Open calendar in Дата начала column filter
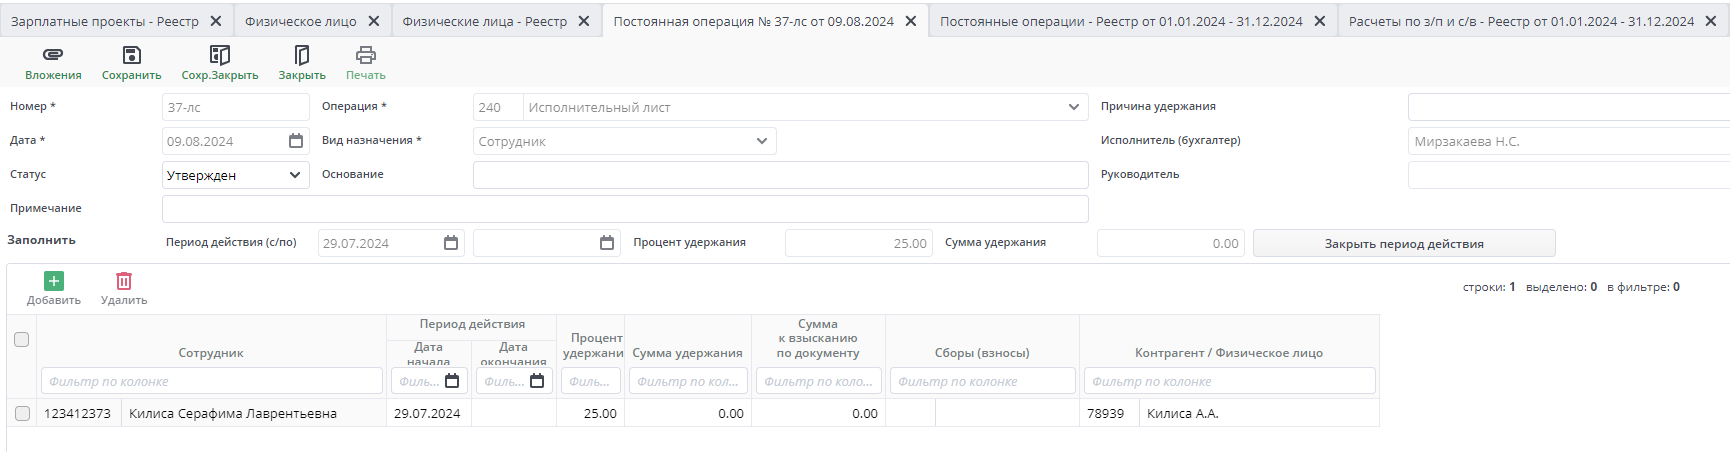The image size is (1730, 452). (x=452, y=381)
